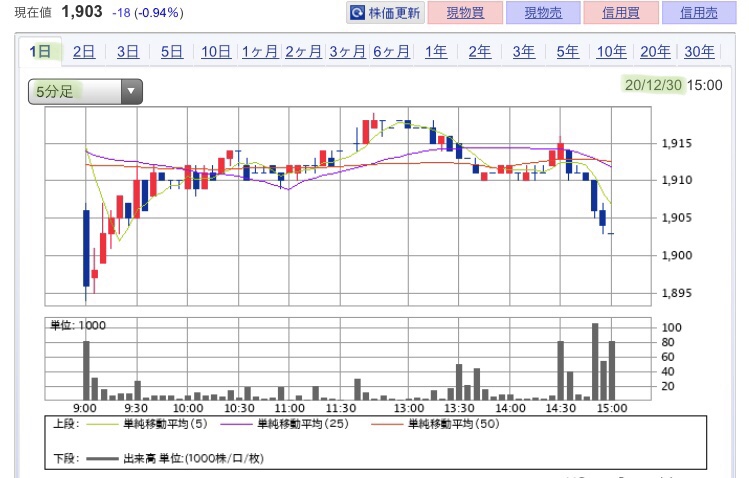Image resolution: width=749 pixels, height=478 pixels.
Task: Click the 株価更新 refresh button
Action: 385,12
